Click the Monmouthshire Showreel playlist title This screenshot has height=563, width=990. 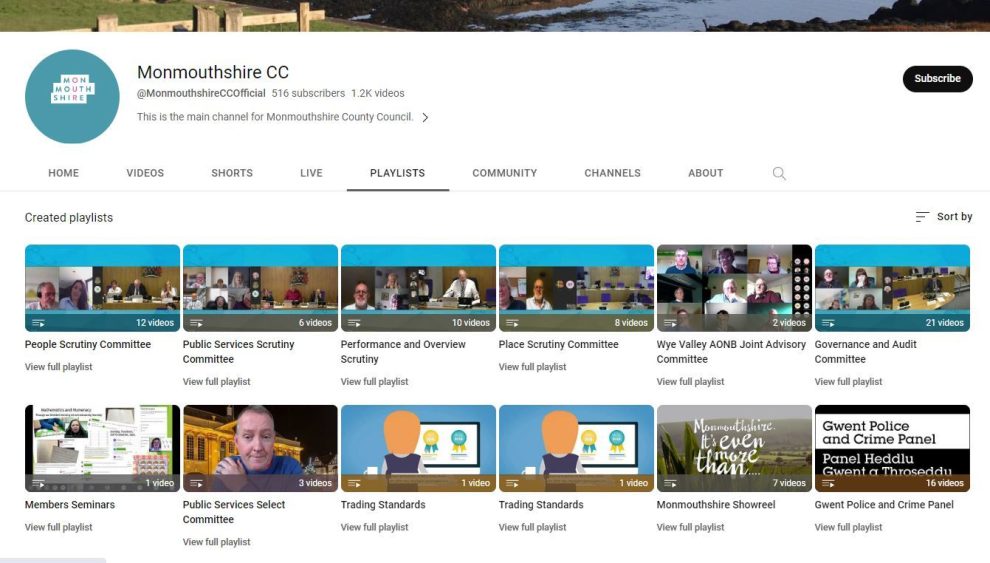[715, 505]
